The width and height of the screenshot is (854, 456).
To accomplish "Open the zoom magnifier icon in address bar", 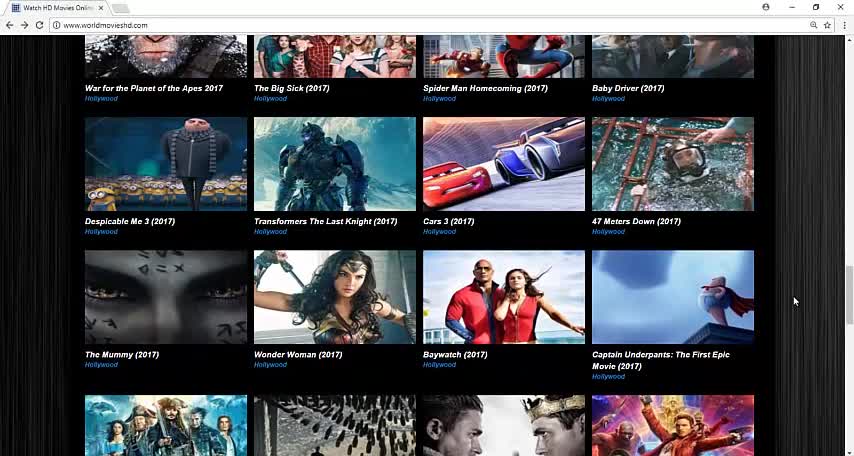I will [813, 25].
